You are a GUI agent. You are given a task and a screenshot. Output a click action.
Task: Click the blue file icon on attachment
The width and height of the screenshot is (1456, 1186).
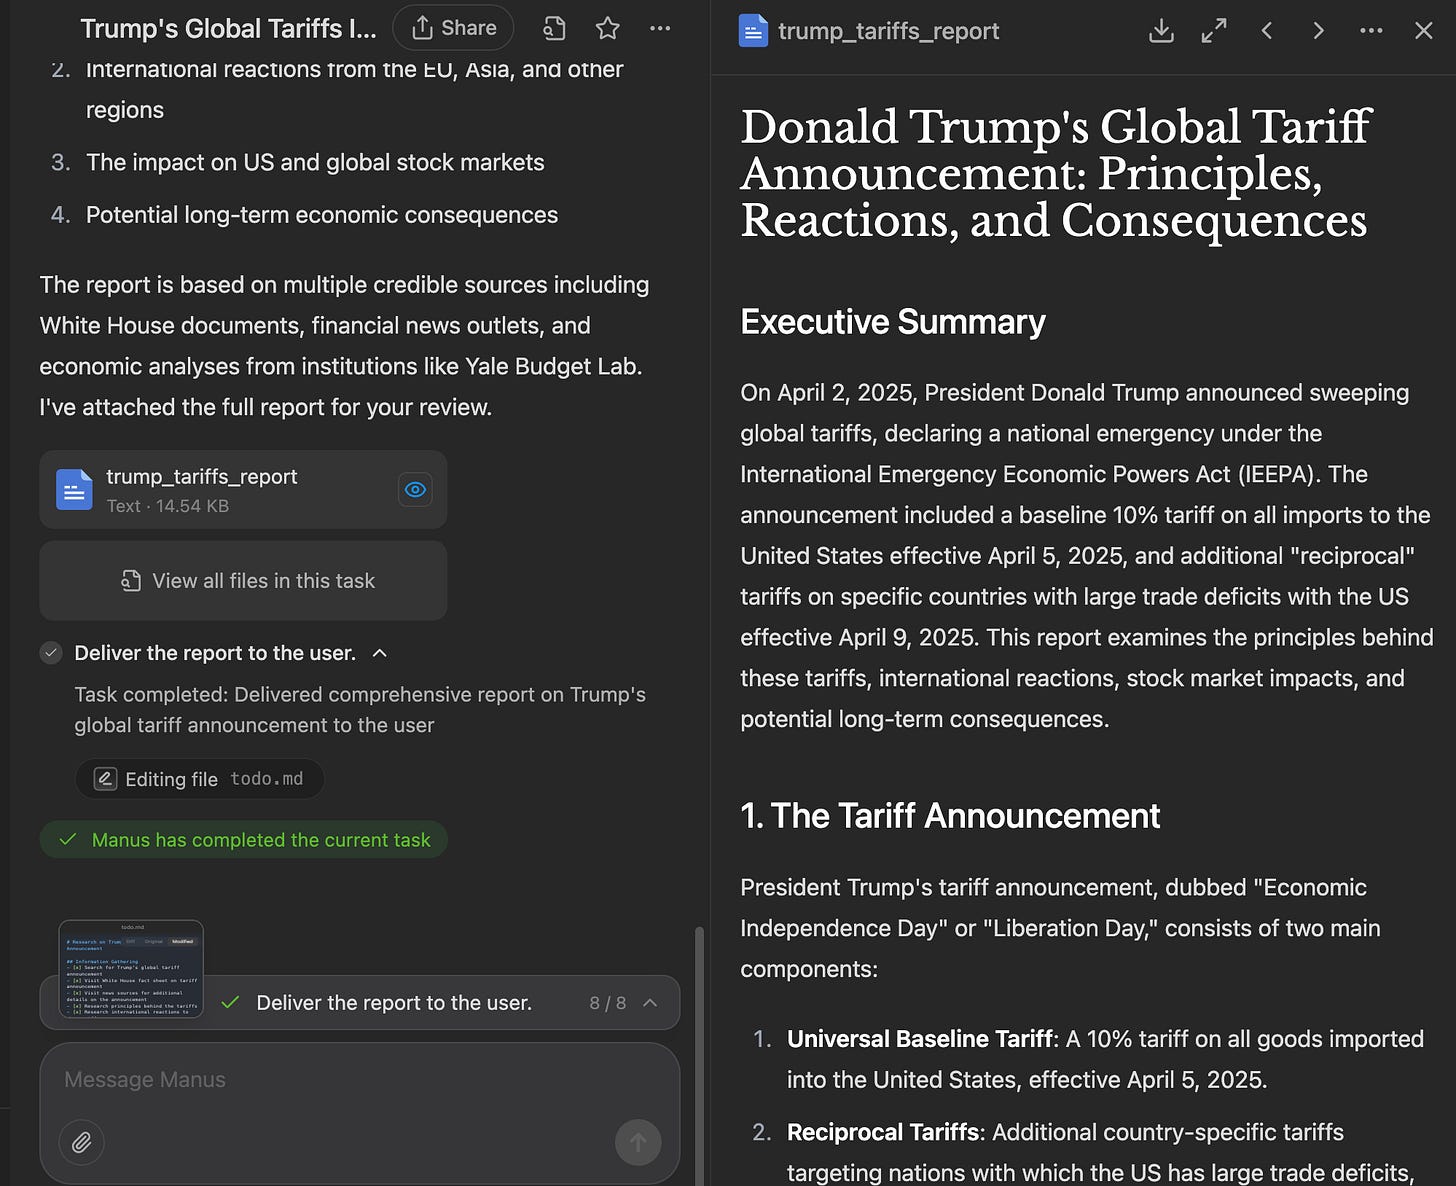point(74,490)
